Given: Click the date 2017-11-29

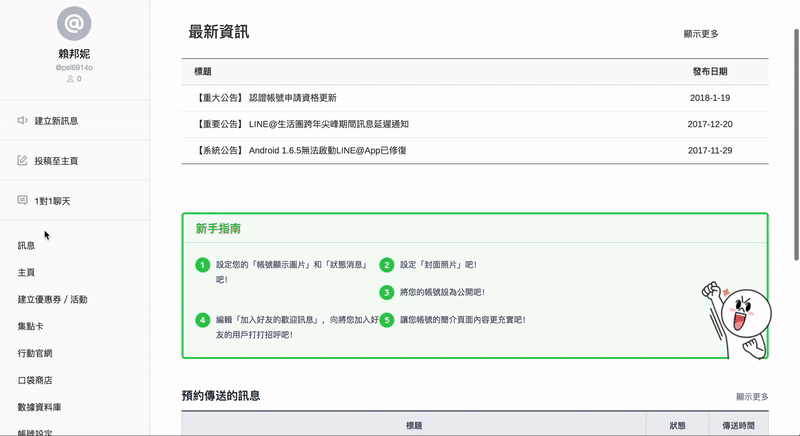Looking at the screenshot, I should 710,150.
